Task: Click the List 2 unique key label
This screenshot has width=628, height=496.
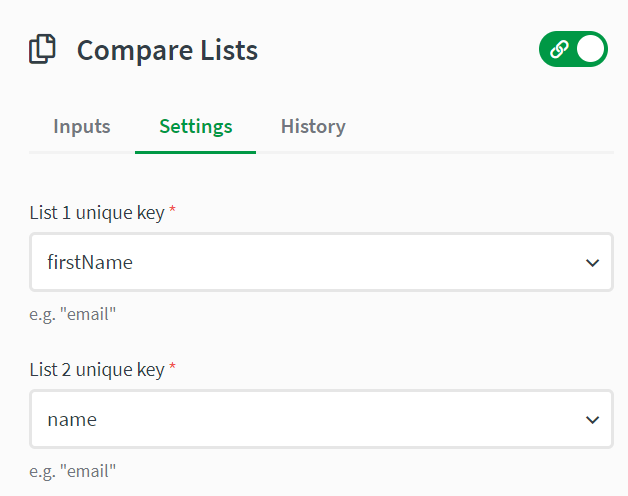Action: [97, 369]
